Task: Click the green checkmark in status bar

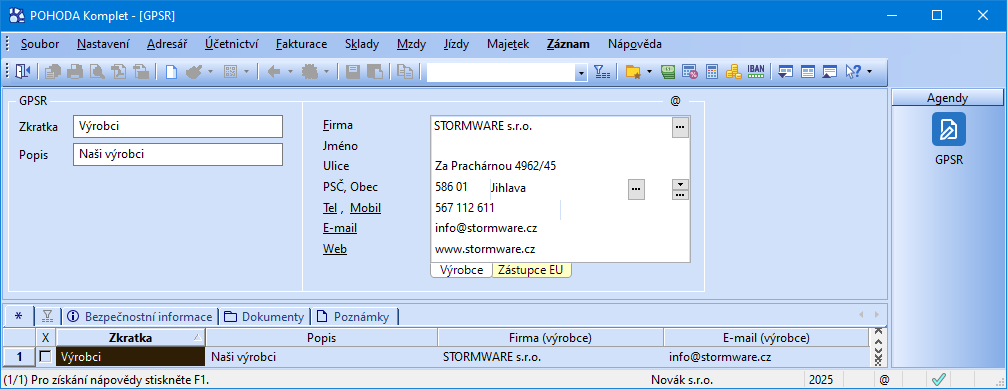Action: pyautogui.click(x=939, y=379)
